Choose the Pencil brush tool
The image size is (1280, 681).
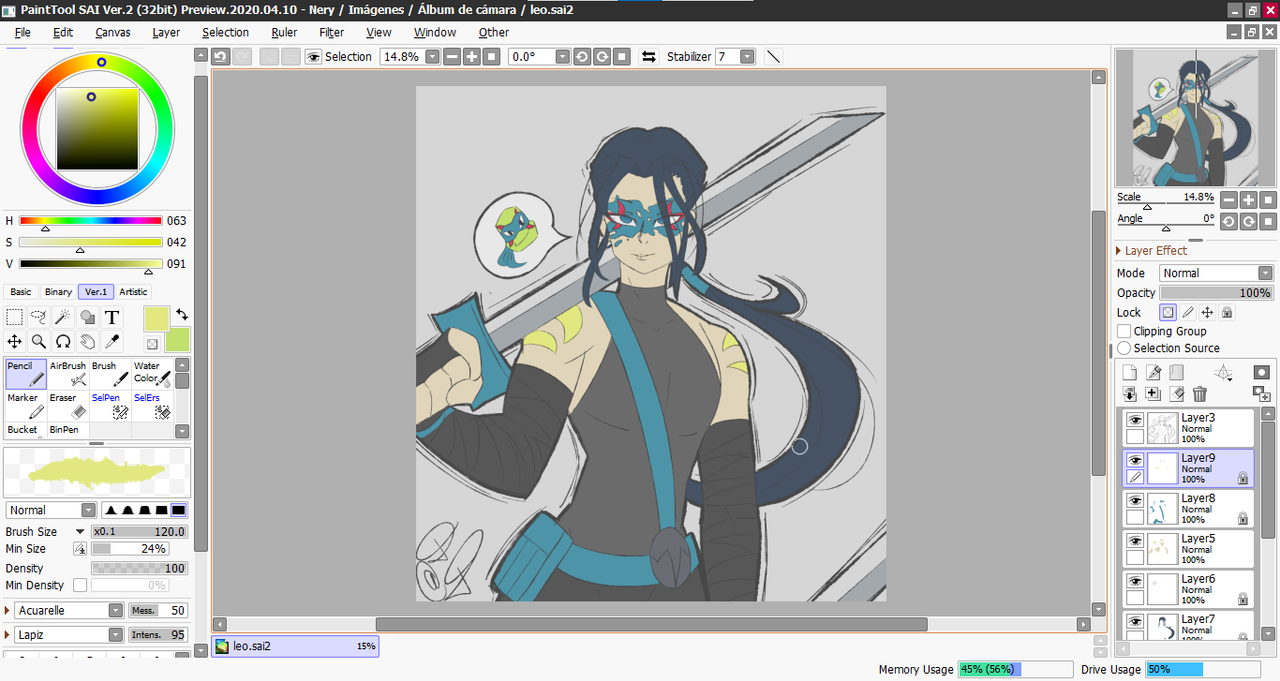point(25,373)
